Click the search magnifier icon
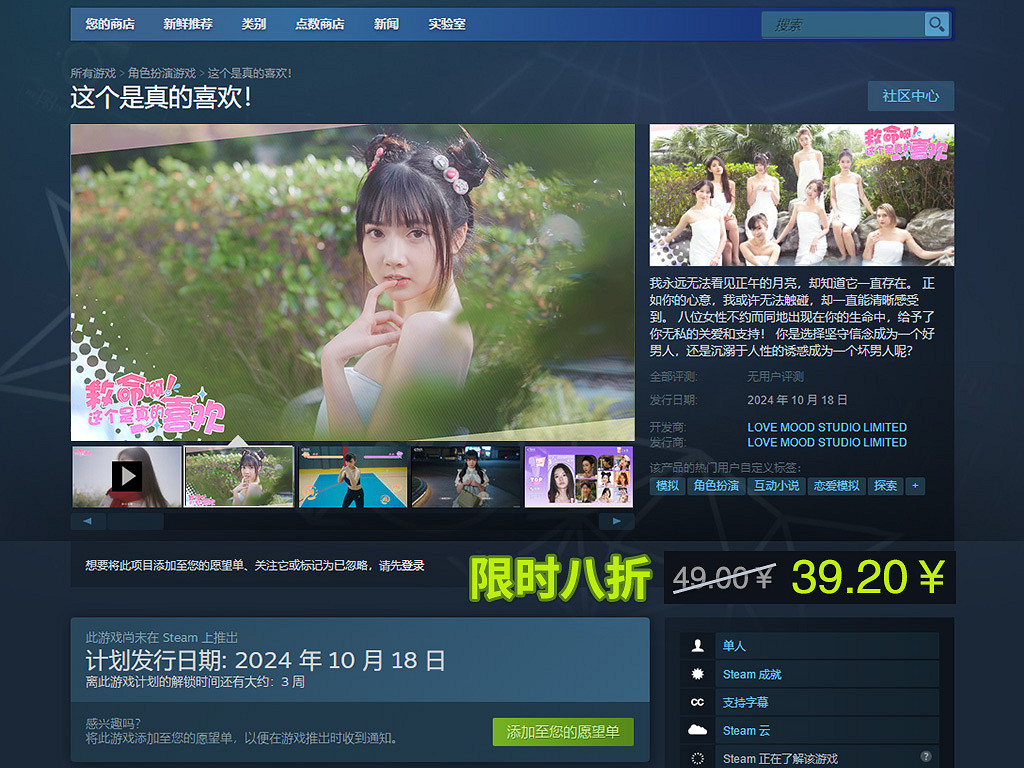Image resolution: width=1024 pixels, height=768 pixels. 937,23
